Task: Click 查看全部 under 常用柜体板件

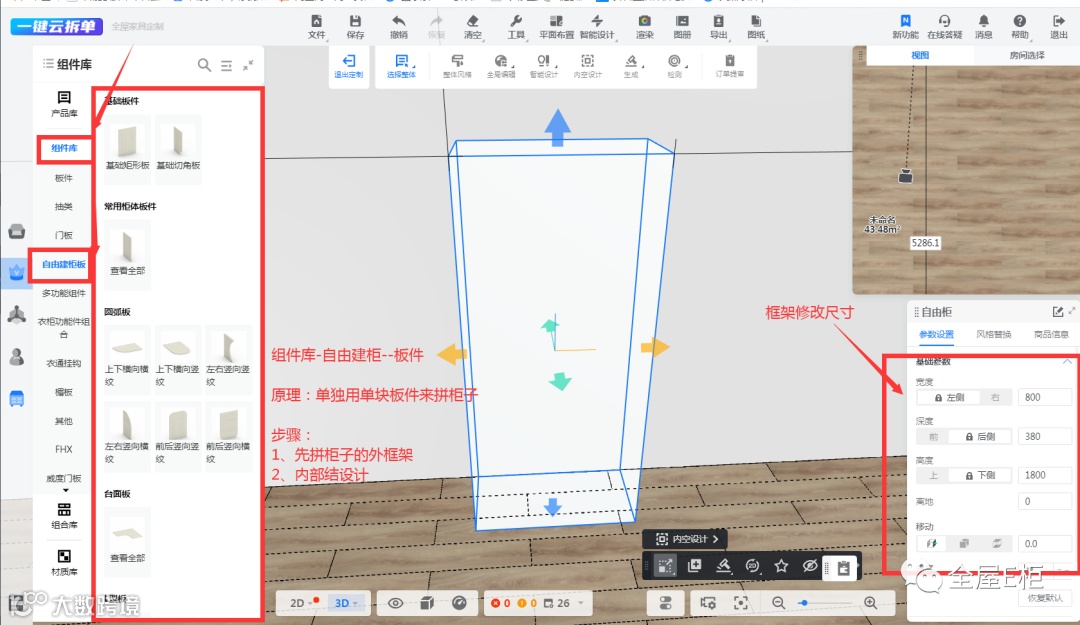Action: (127, 253)
